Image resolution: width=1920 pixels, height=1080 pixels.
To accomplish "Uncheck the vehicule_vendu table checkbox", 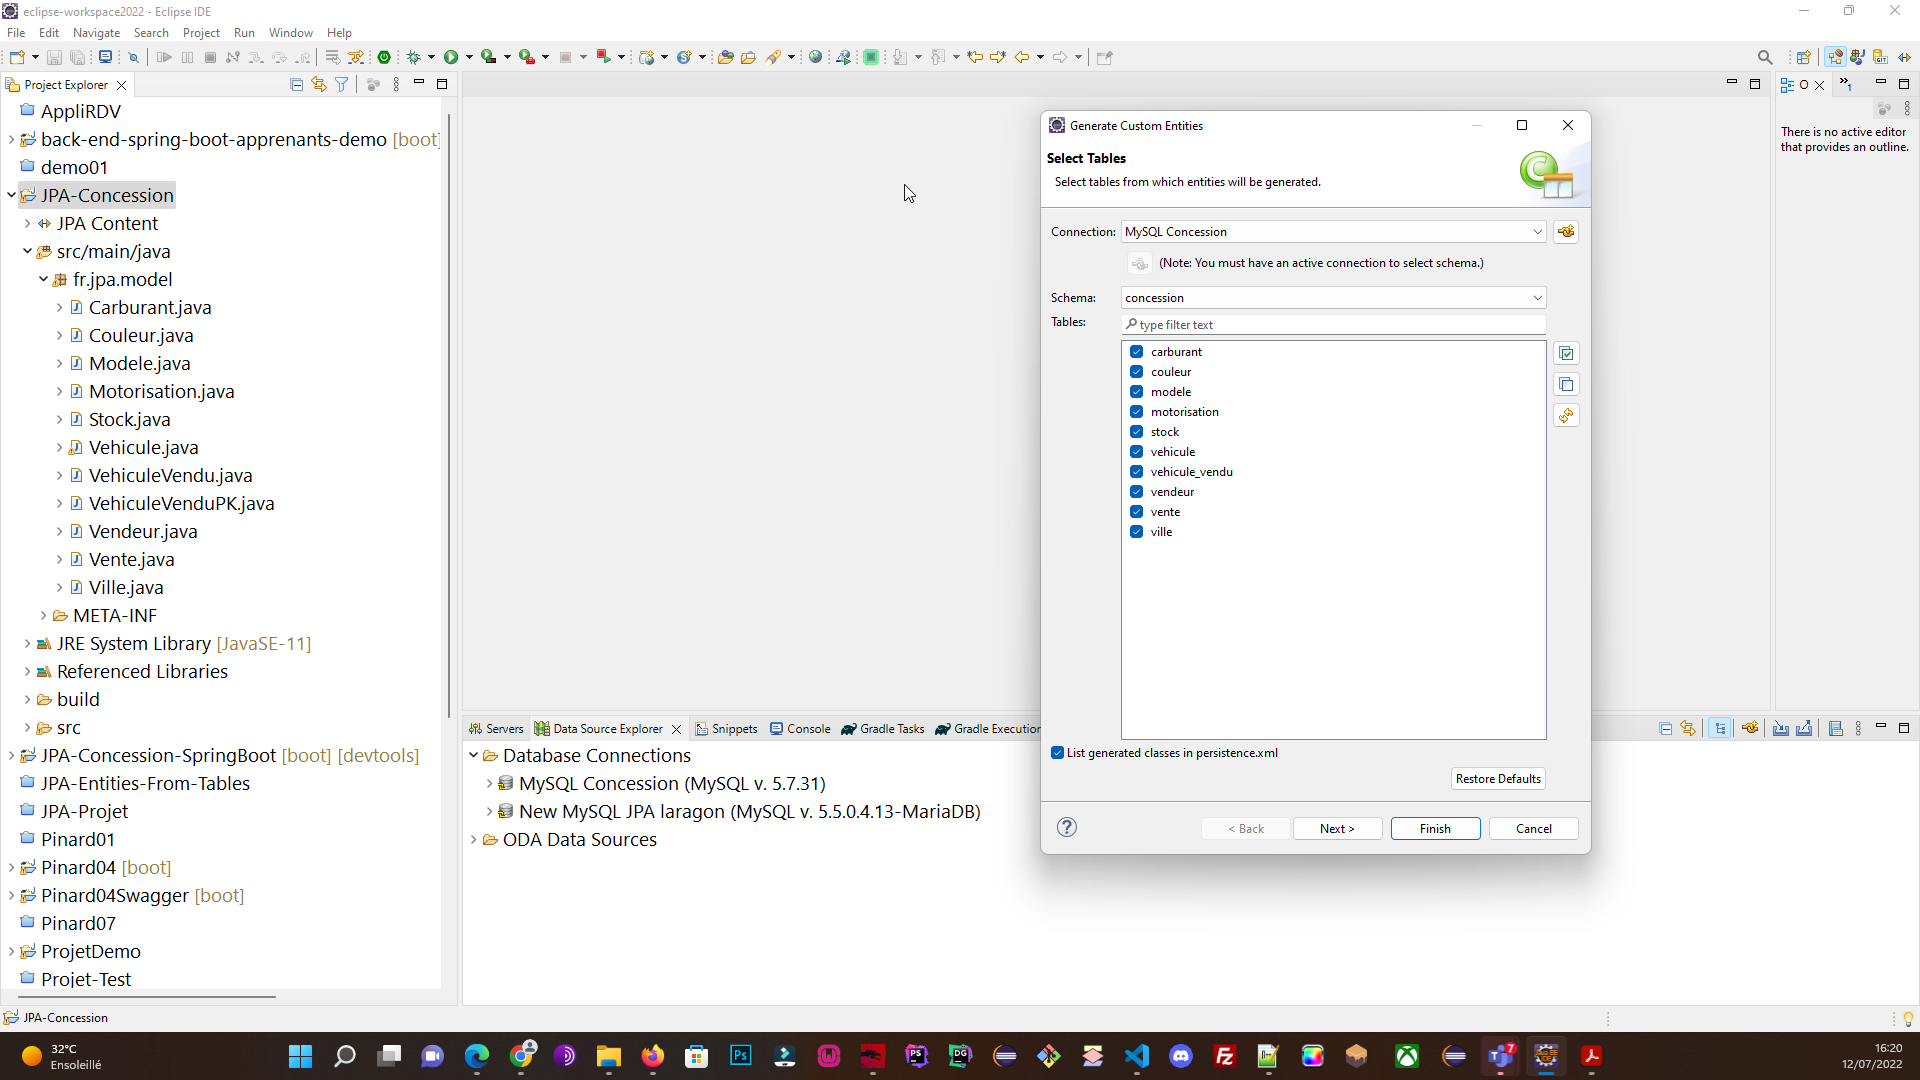I will (1136, 472).
